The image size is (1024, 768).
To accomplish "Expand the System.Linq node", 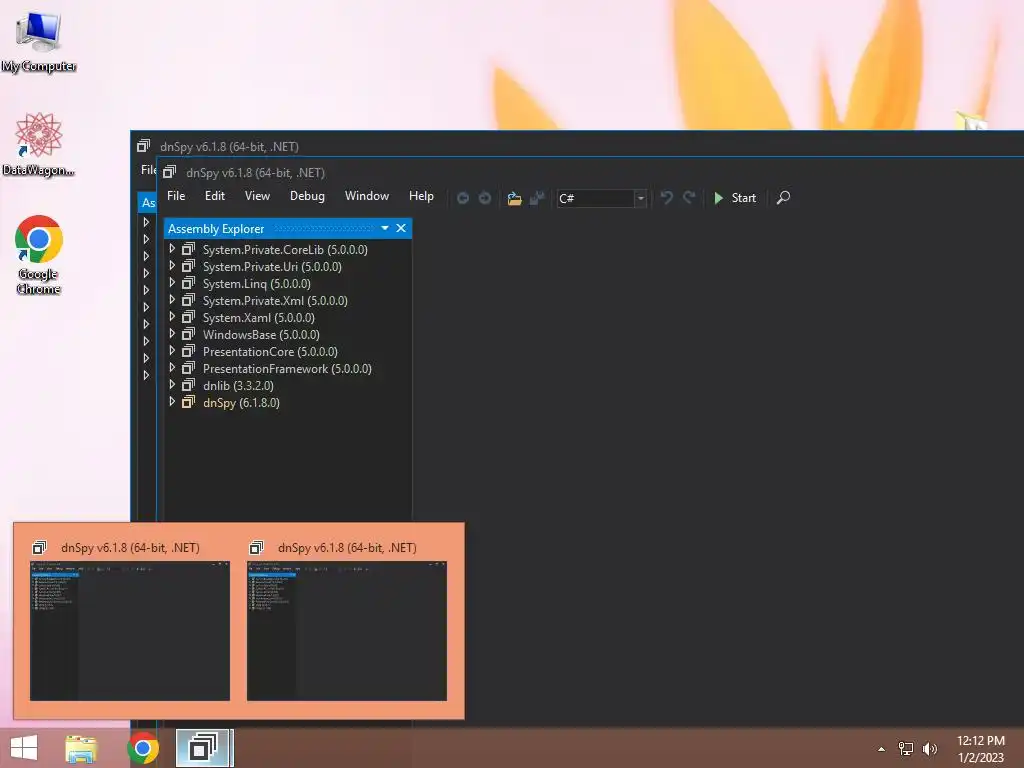I will [x=172, y=283].
